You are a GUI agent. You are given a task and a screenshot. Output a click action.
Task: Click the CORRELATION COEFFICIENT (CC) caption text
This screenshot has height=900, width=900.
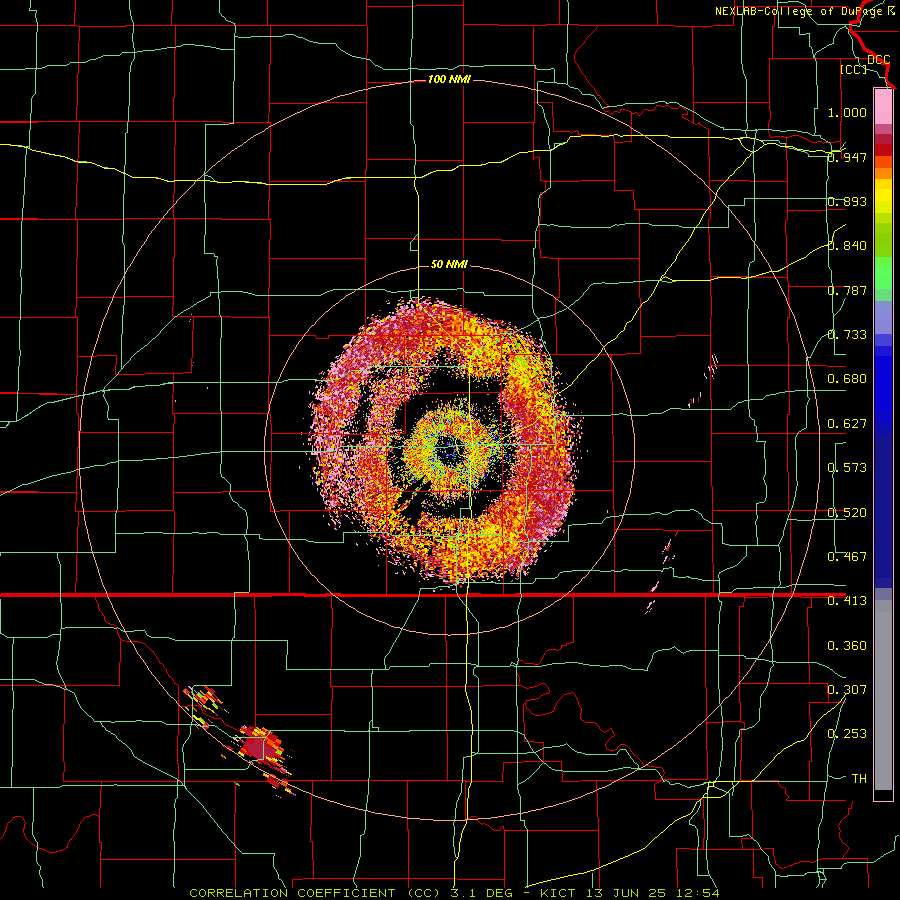(x=315, y=893)
